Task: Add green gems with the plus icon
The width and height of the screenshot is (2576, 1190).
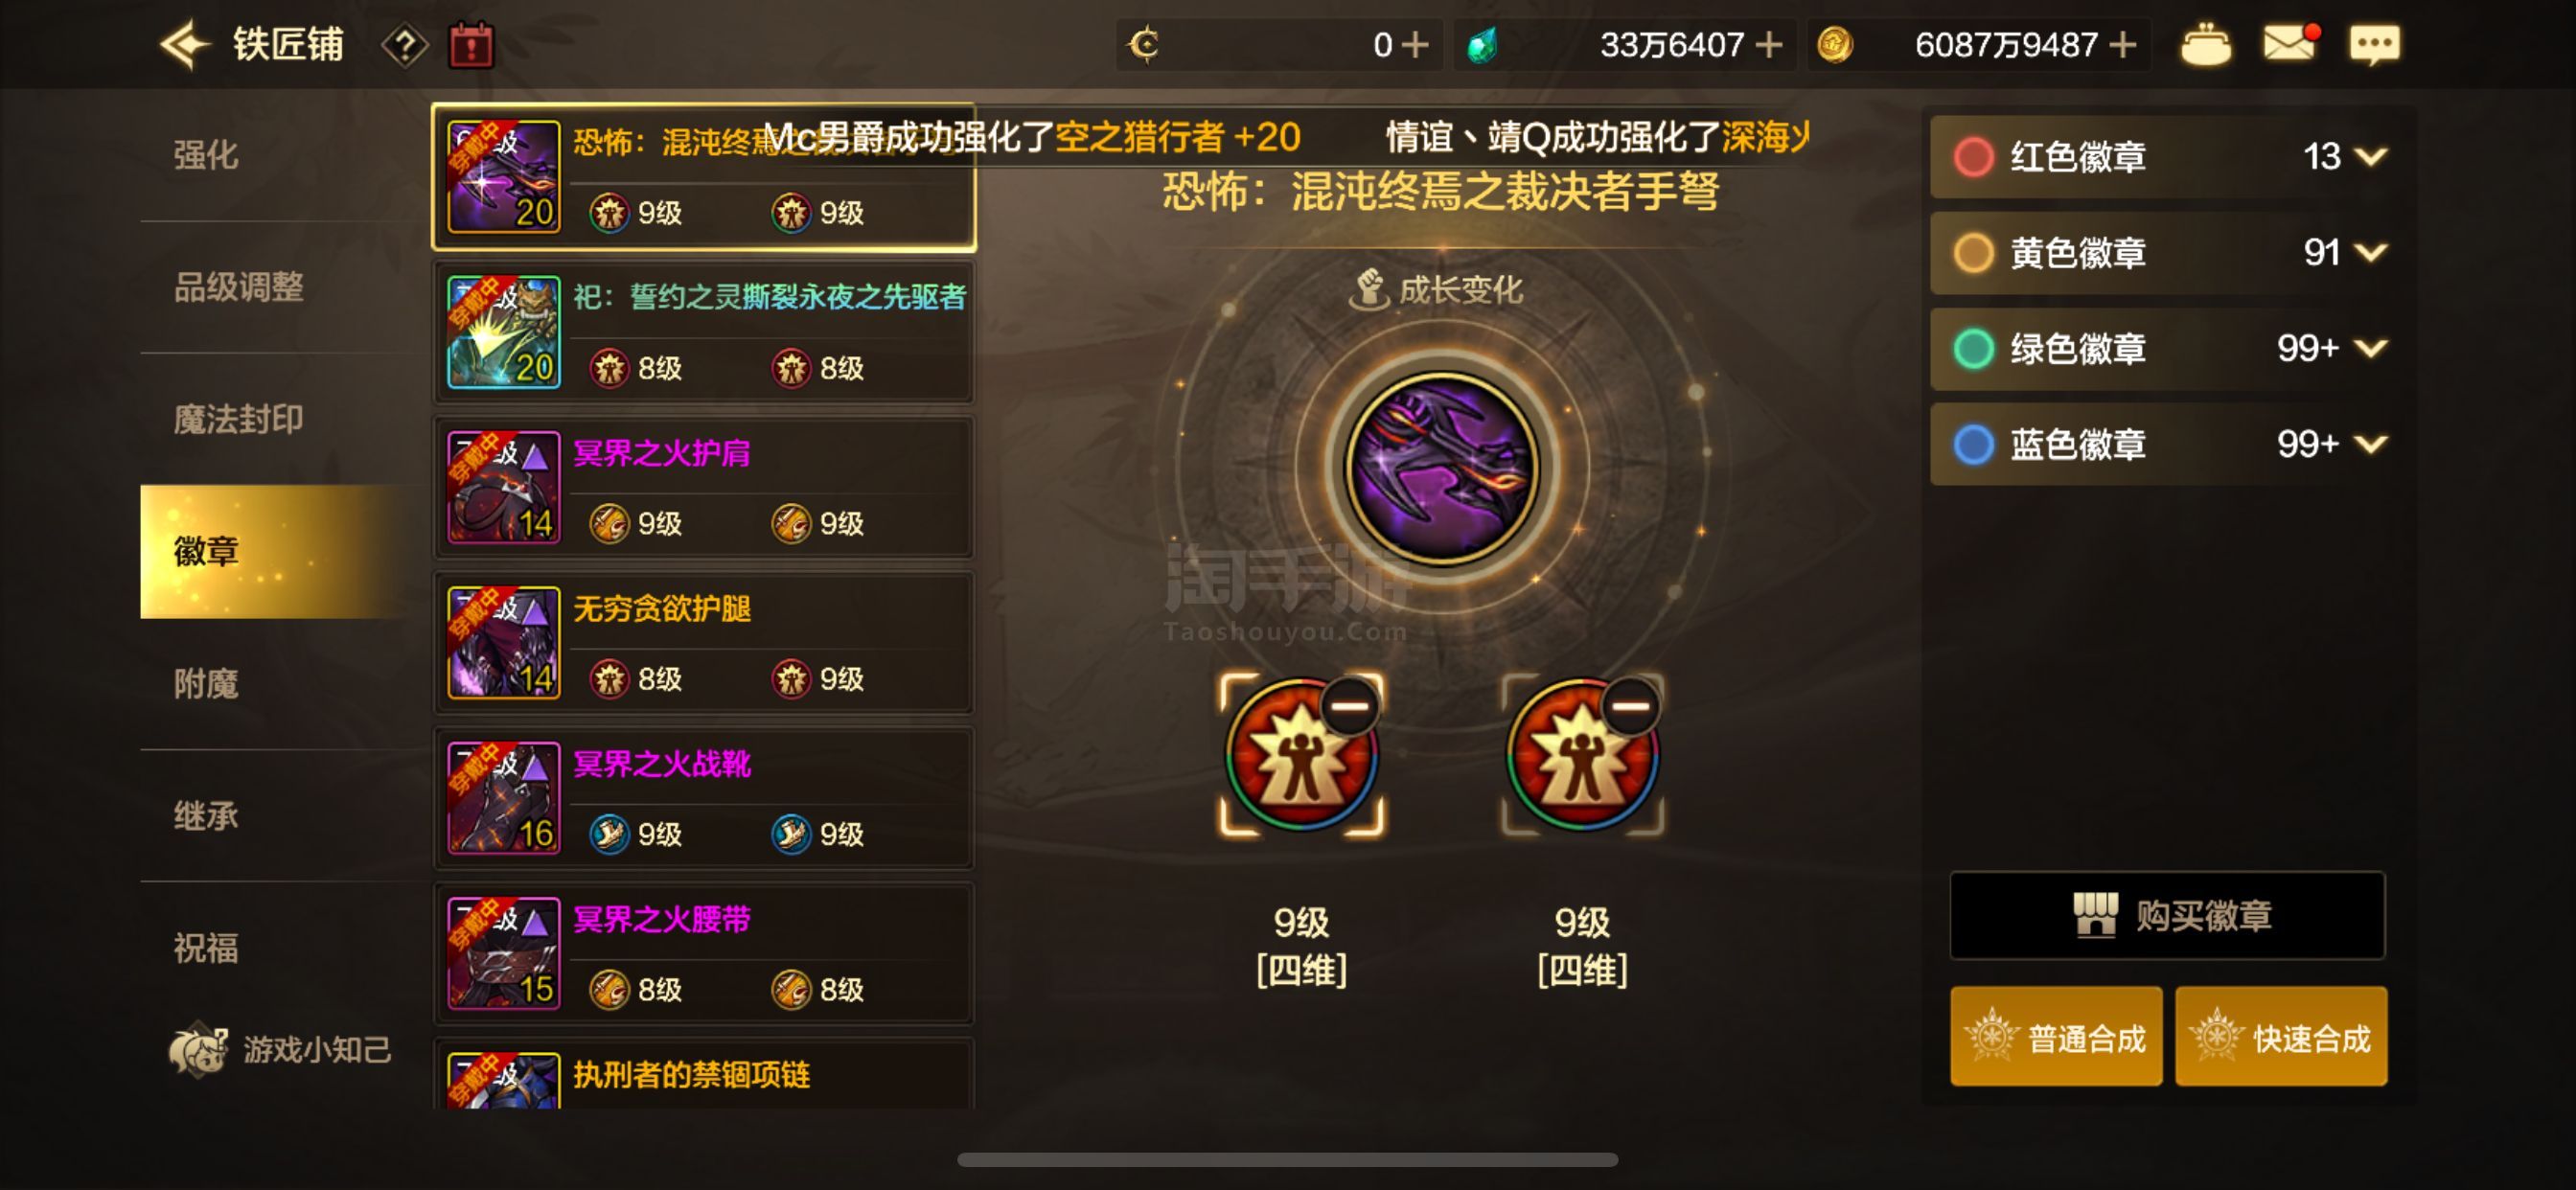Action: 1769,44
